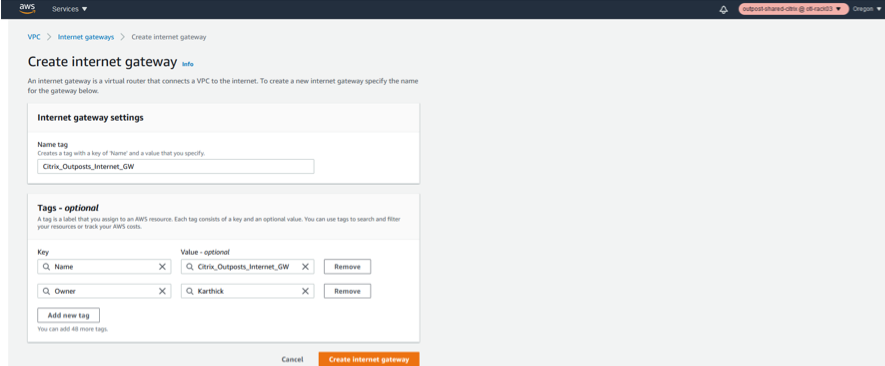Click the AWS logo home icon
The height and width of the screenshot is (366, 885).
tap(27, 8)
